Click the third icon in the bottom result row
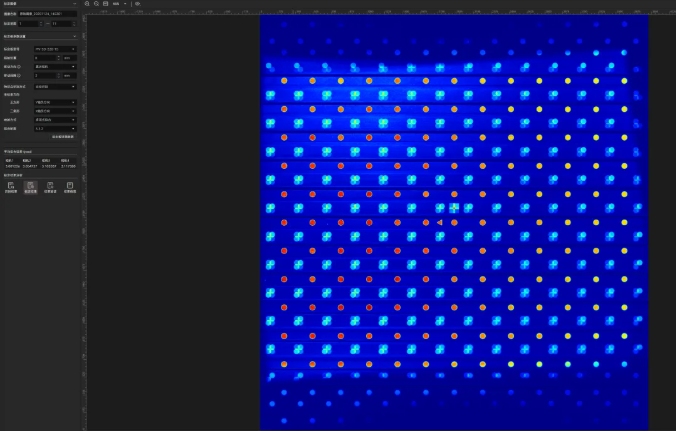The height and width of the screenshot is (431, 676). pos(50,186)
